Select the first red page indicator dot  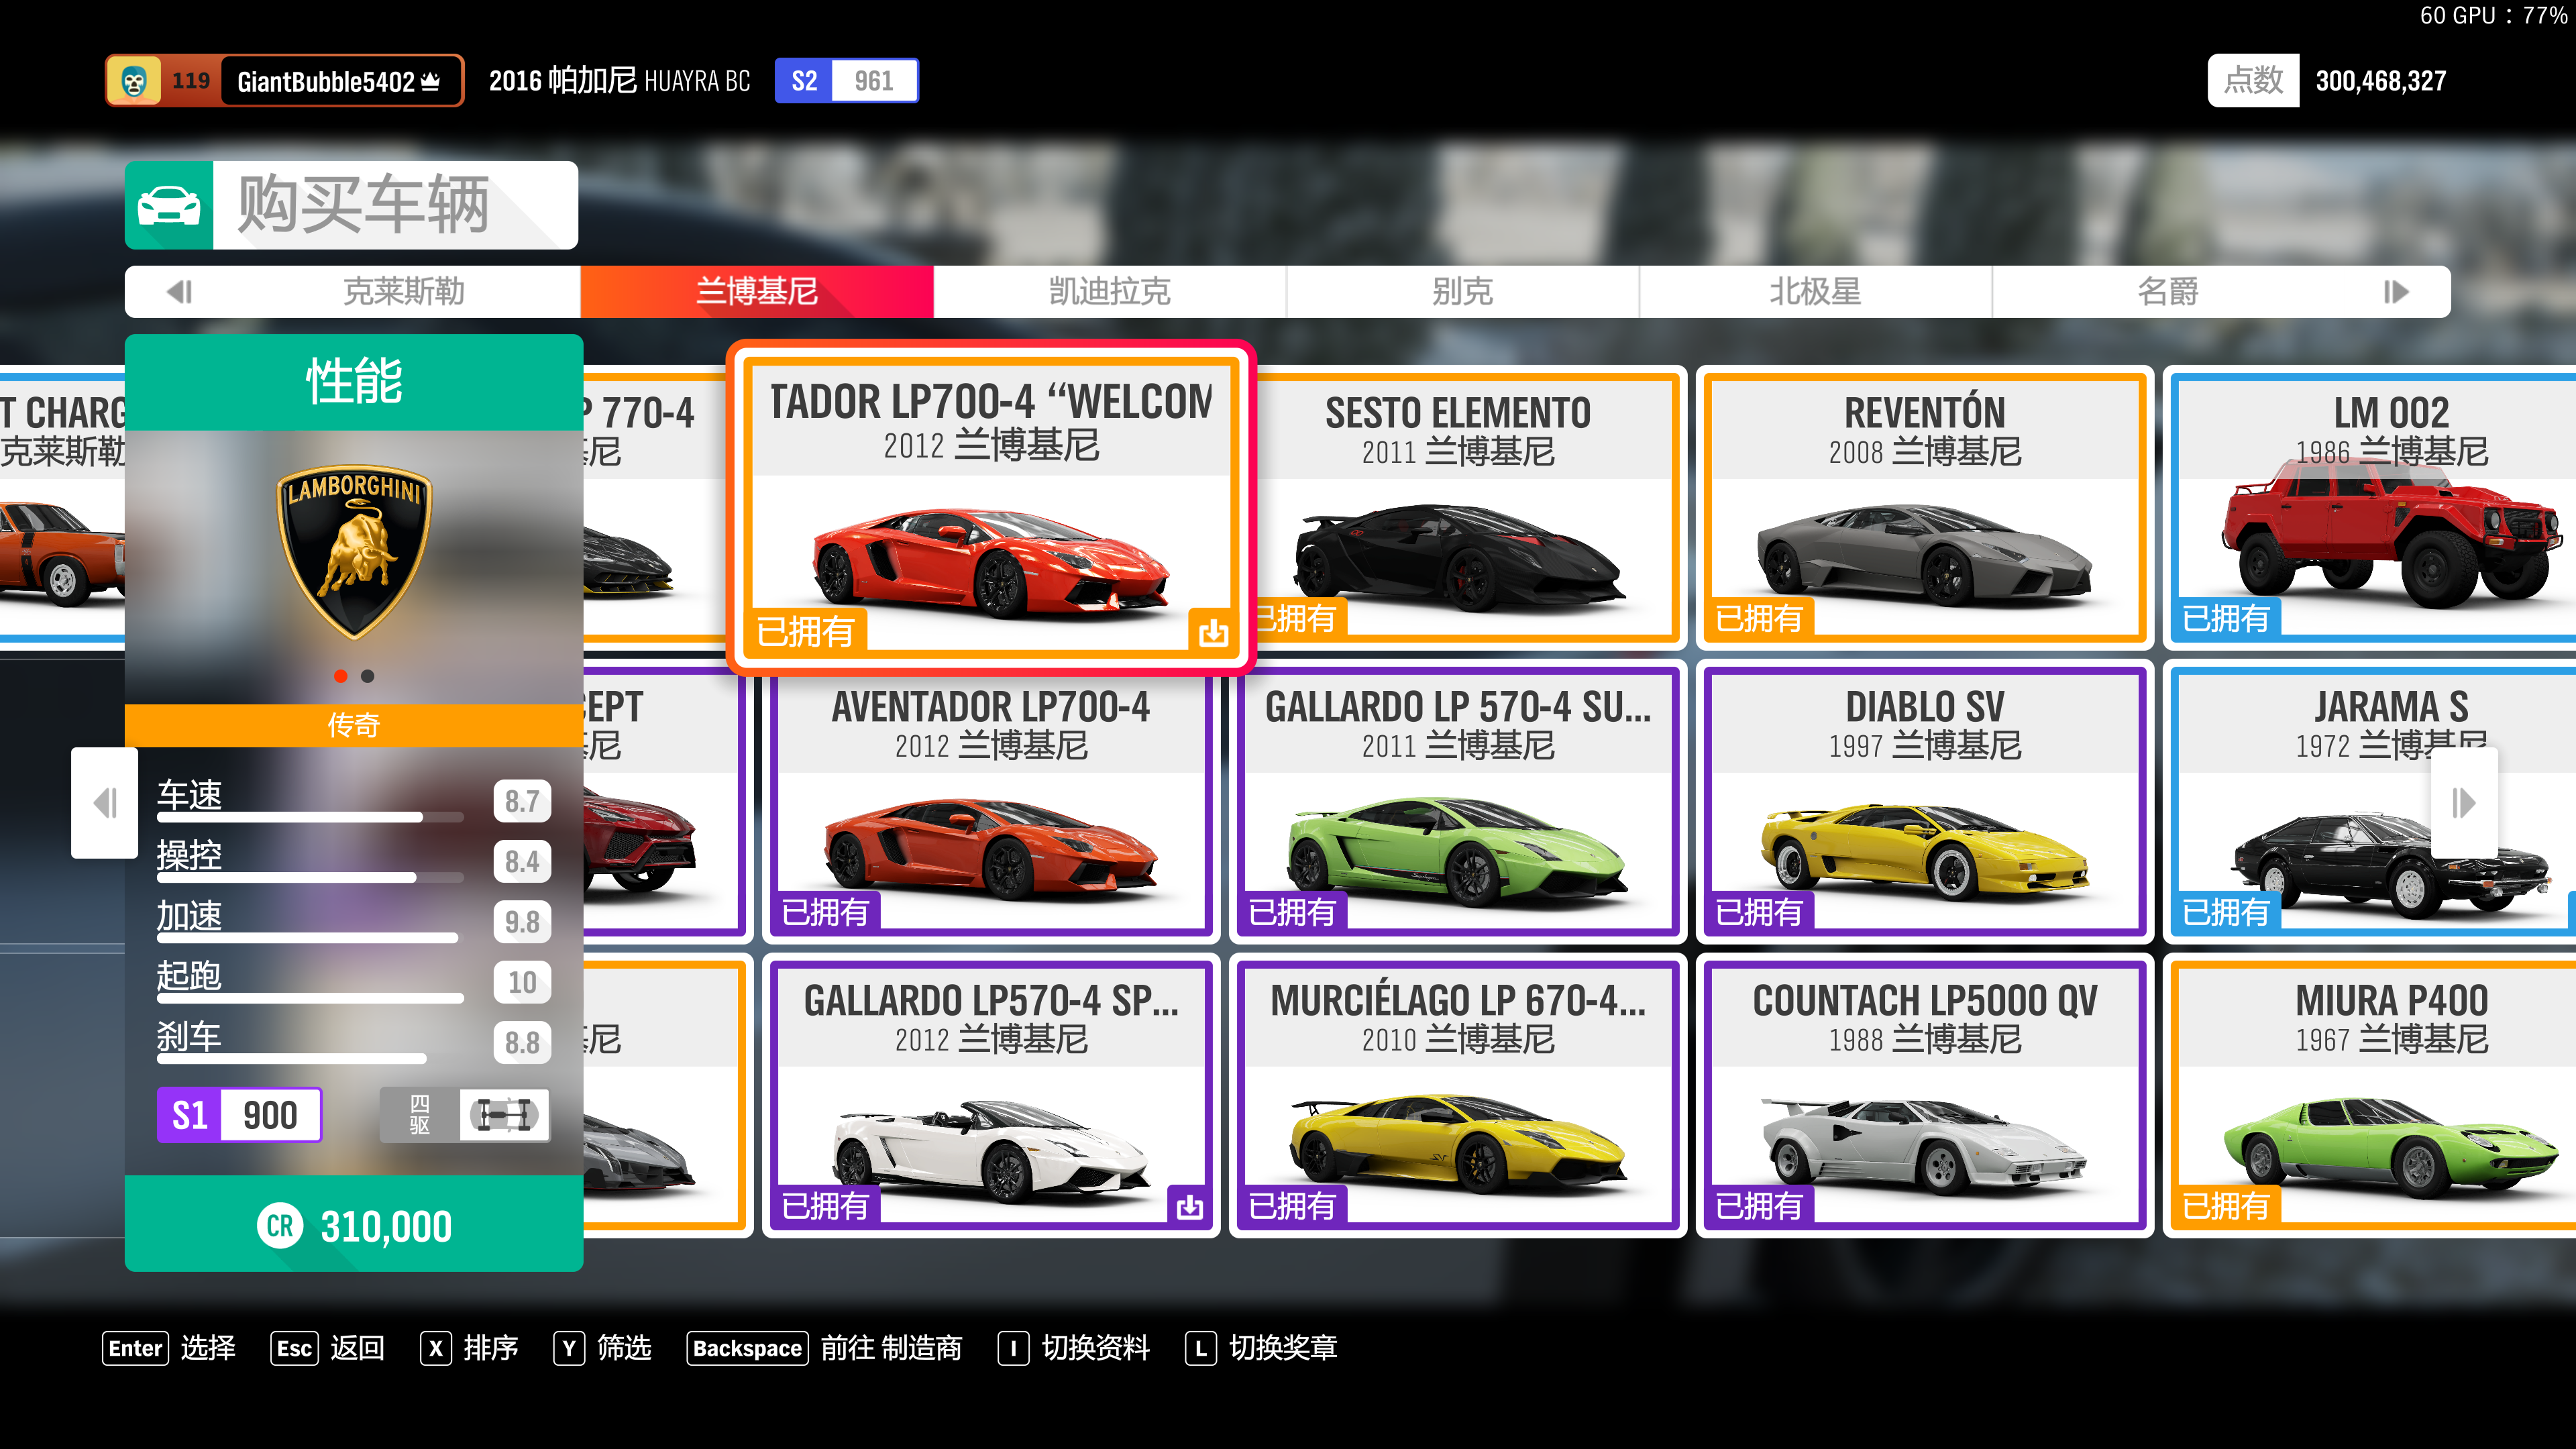click(x=341, y=677)
